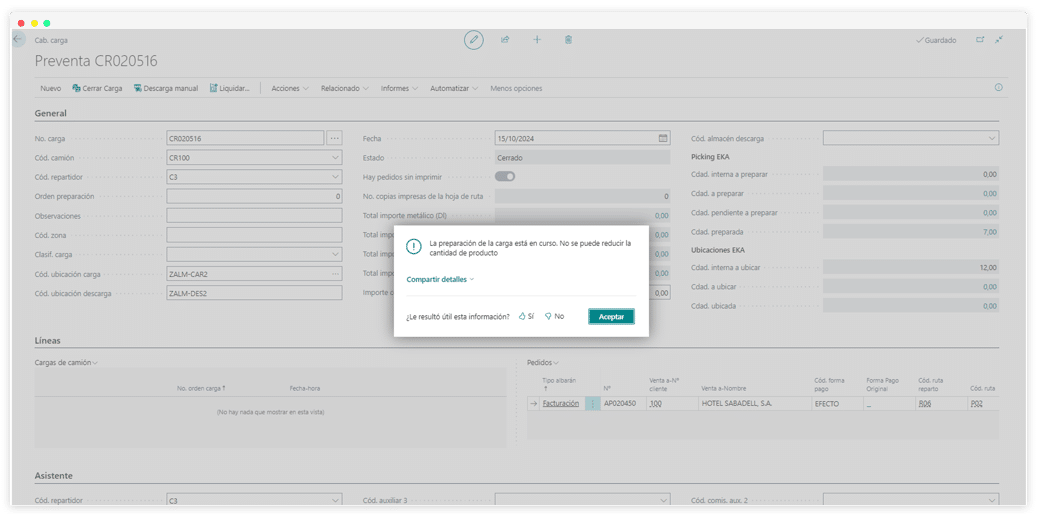This screenshot has width=1045, height=514.
Task: Click the pencil edit icon
Action: pos(474,40)
